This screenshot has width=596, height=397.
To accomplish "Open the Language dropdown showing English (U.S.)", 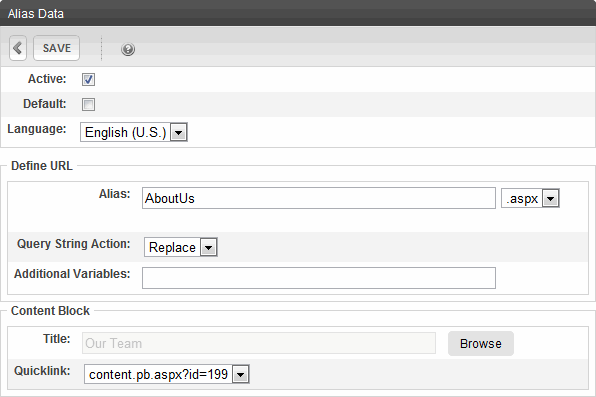I will point(133,132).
